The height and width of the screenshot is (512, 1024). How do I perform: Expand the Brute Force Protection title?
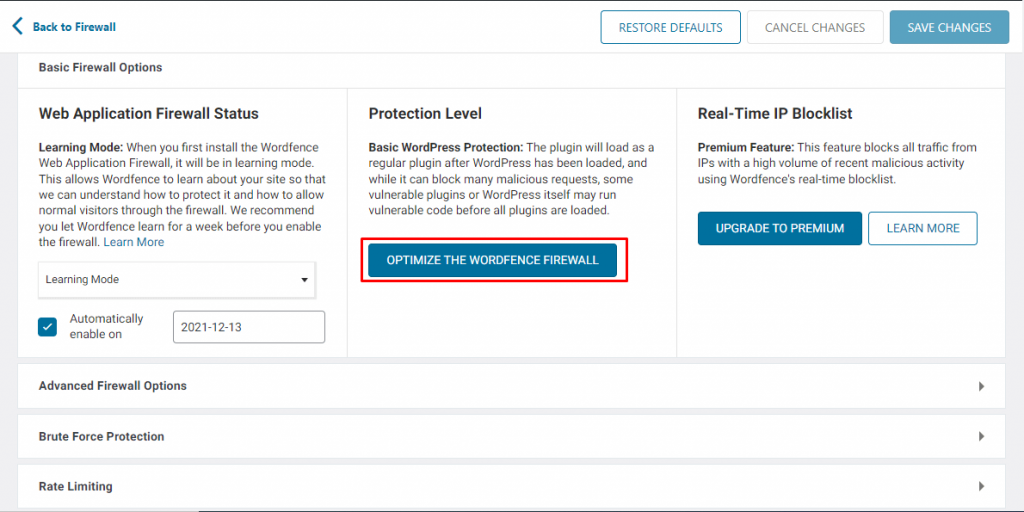point(101,437)
